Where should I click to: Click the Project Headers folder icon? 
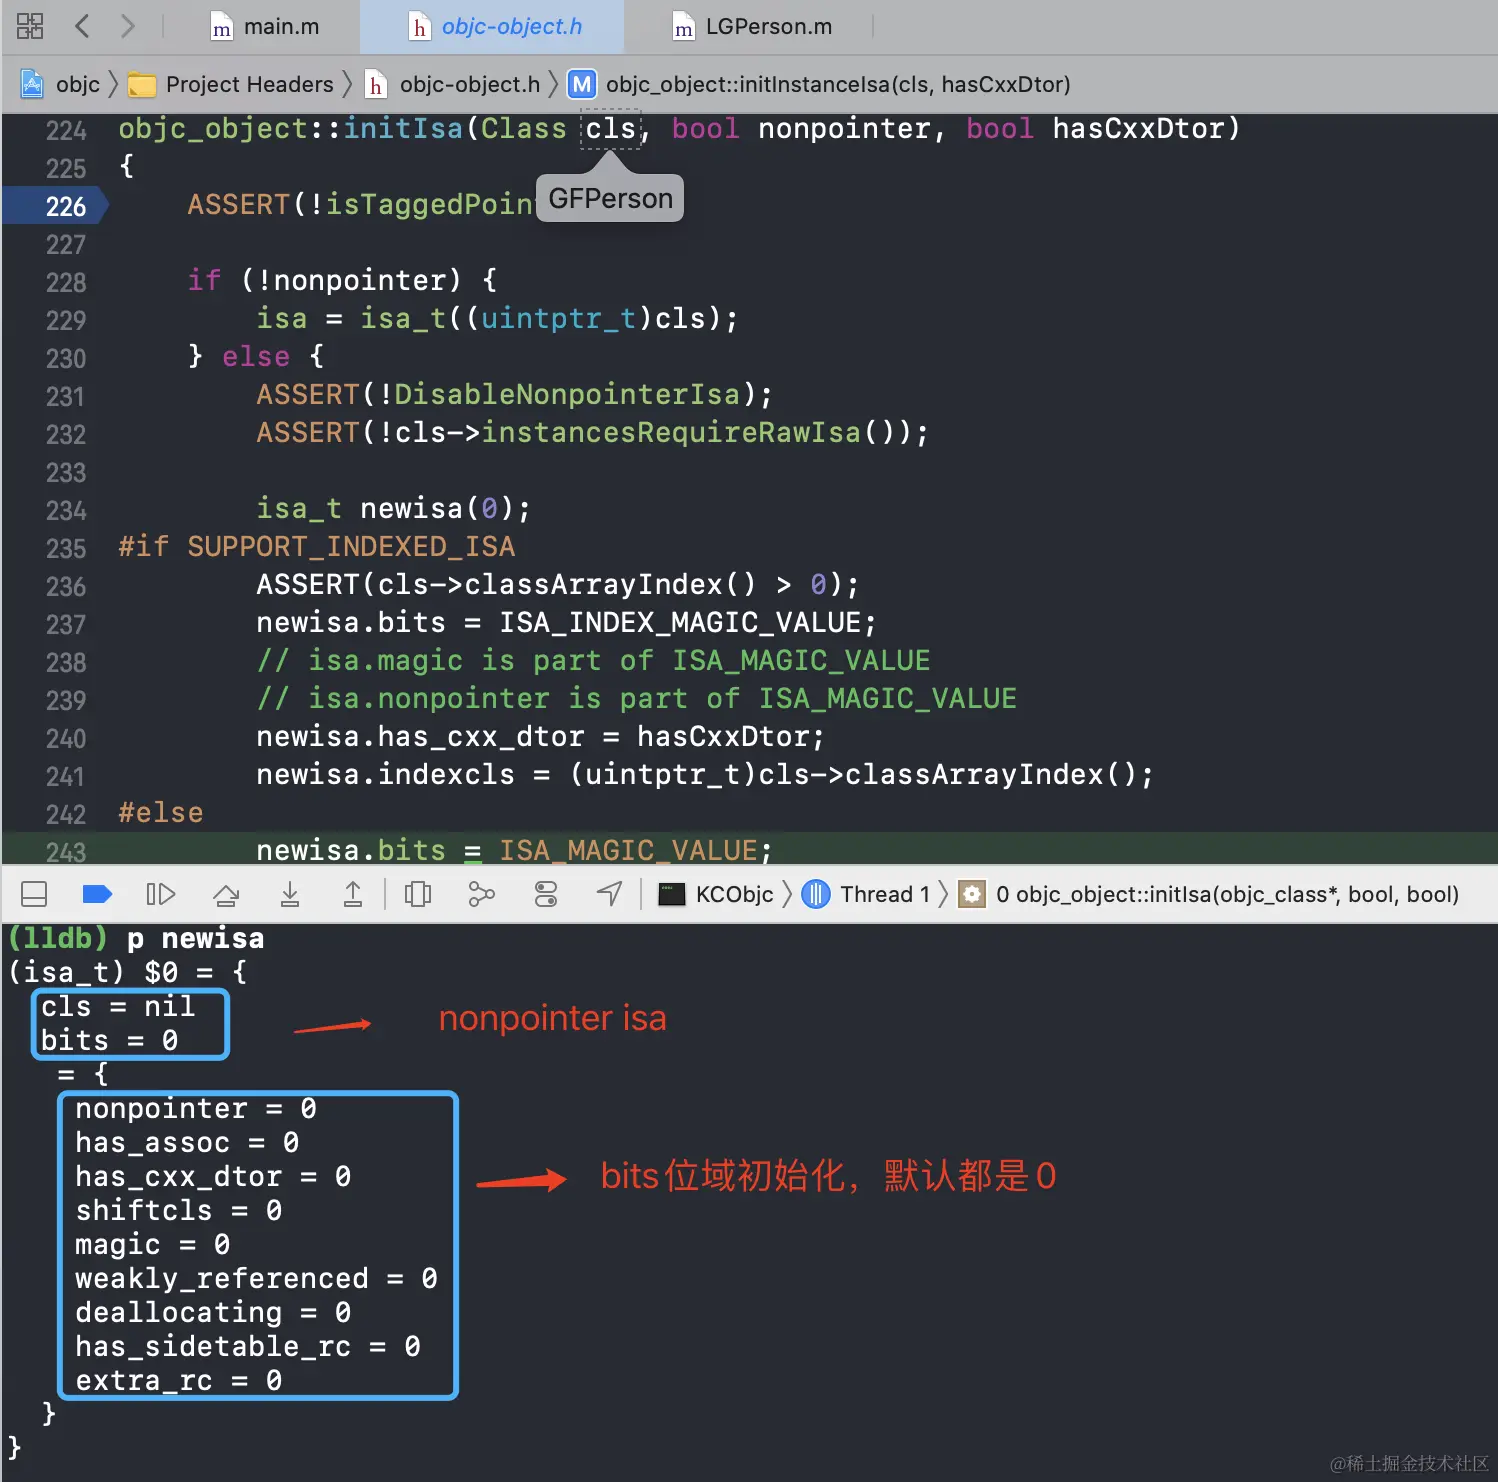point(142,85)
